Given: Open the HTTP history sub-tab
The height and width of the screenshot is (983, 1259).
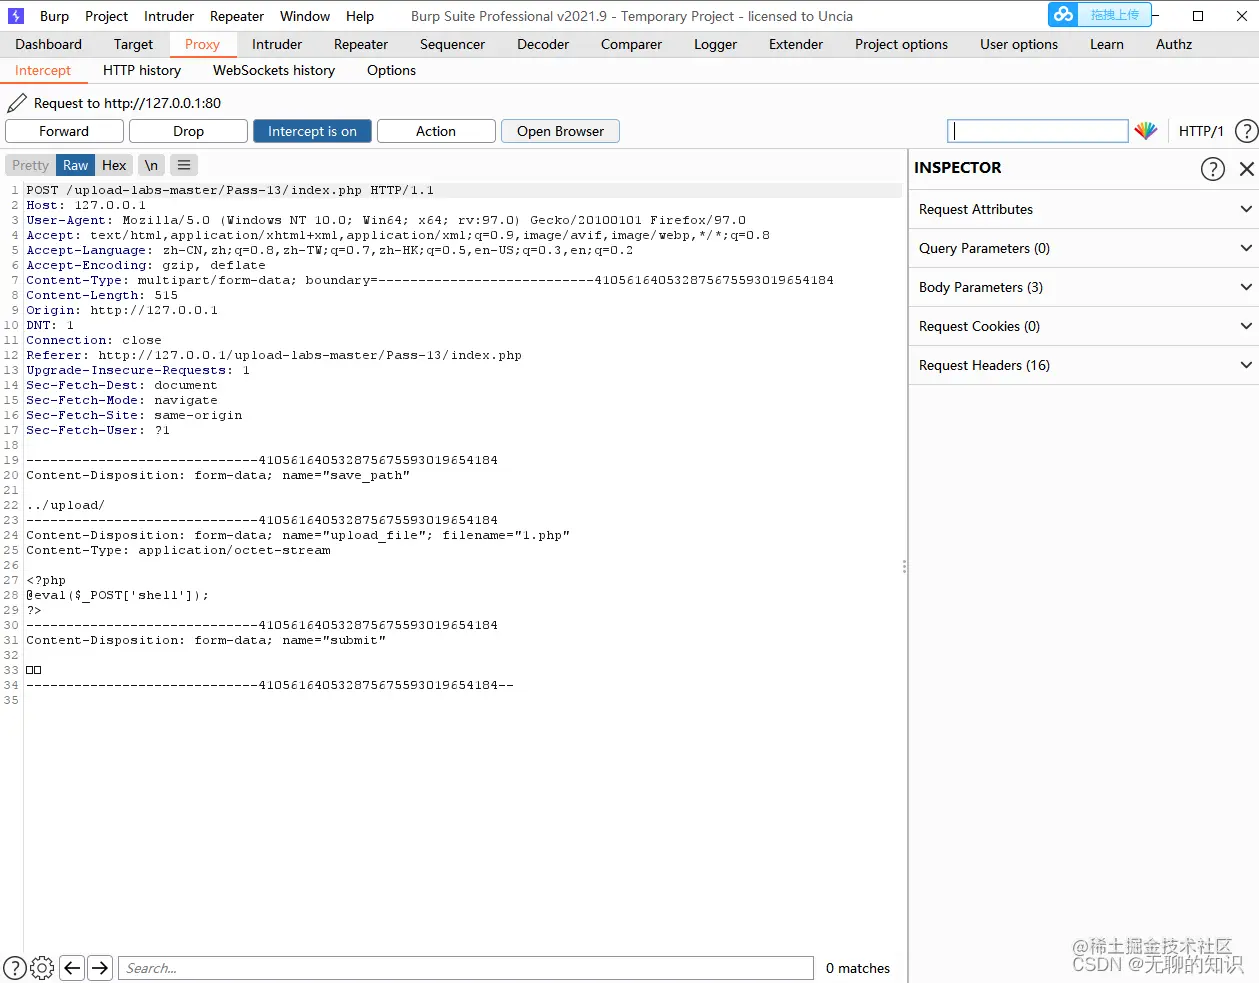Looking at the screenshot, I should (142, 70).
